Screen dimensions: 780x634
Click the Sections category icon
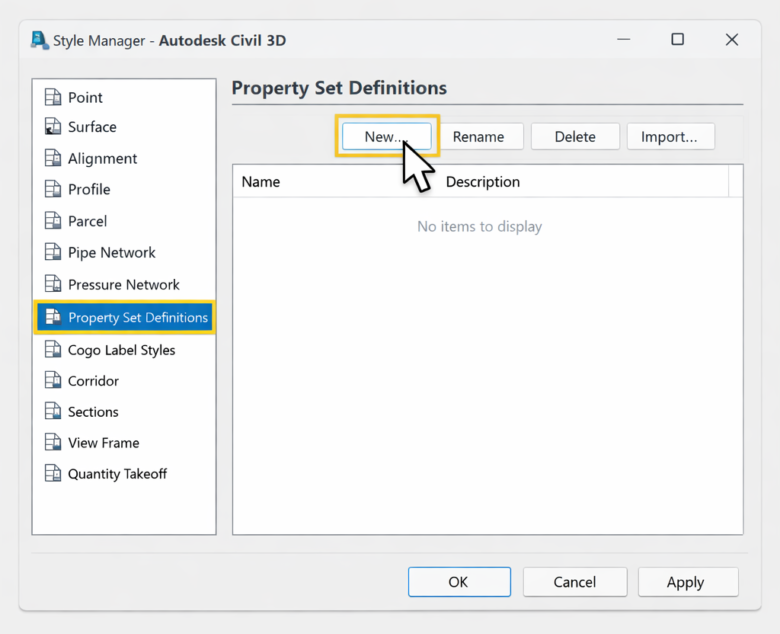[x=53, y=411]
